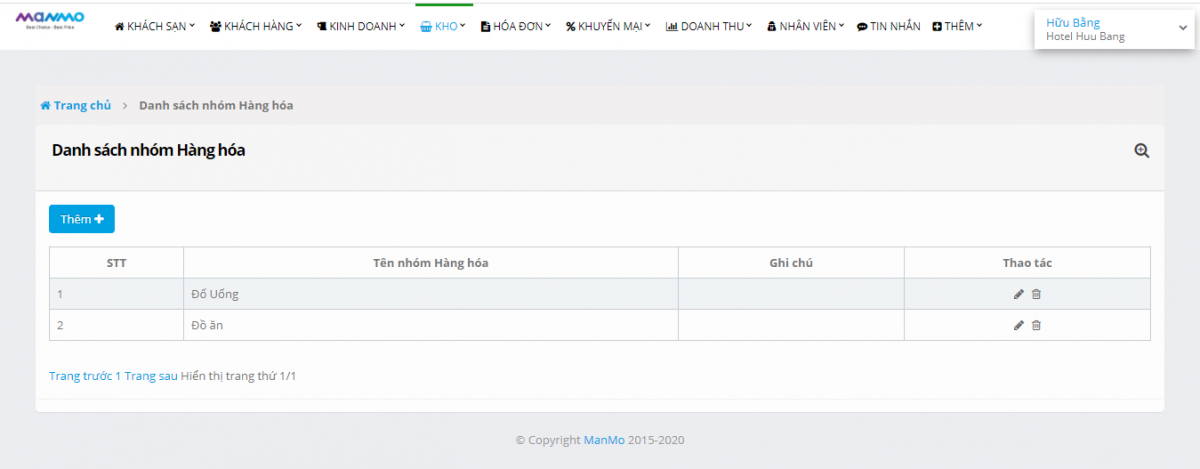
Task: Open the TIN NHẮN messages item
Action: coord(888,27)
